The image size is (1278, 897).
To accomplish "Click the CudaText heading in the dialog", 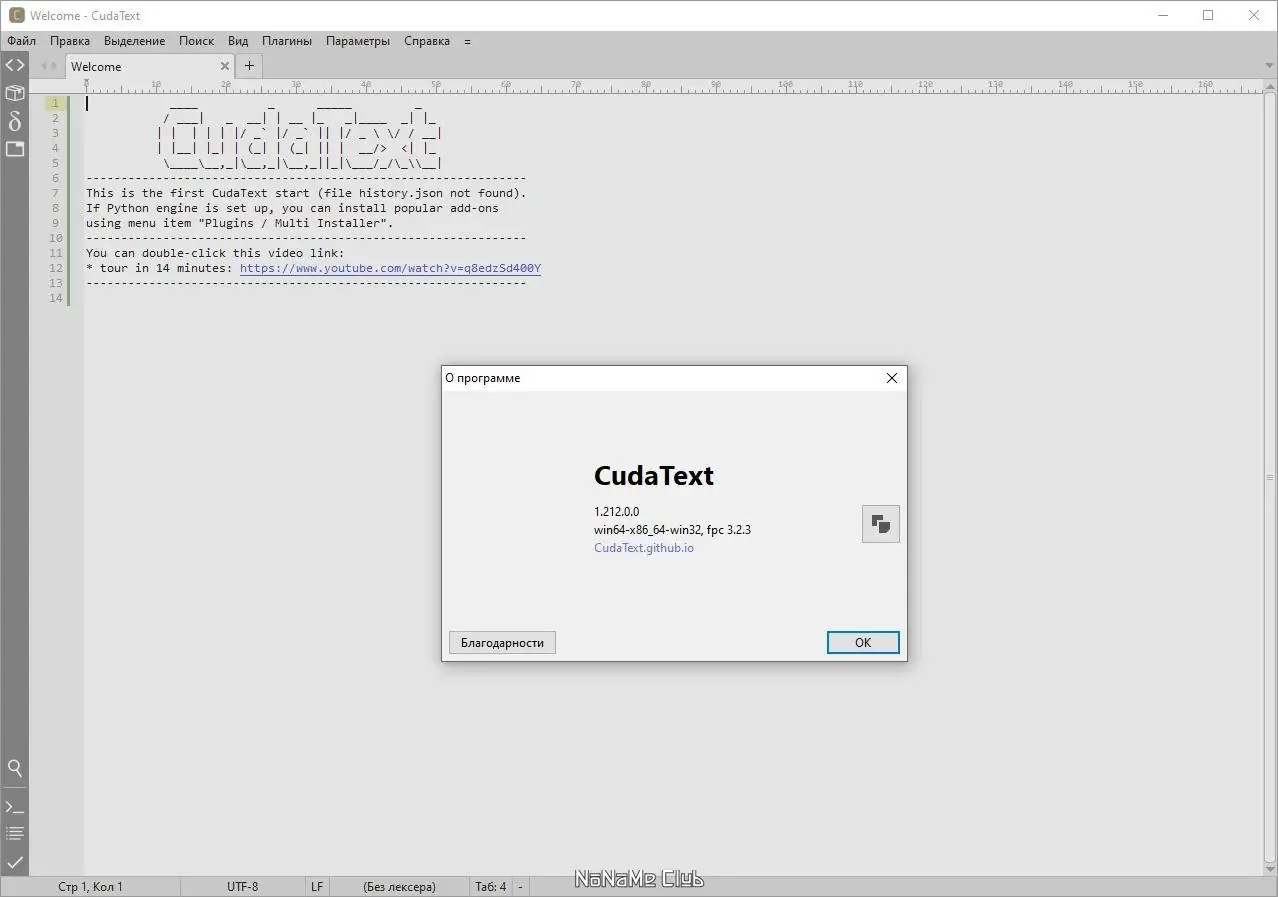I will (654, 475).
